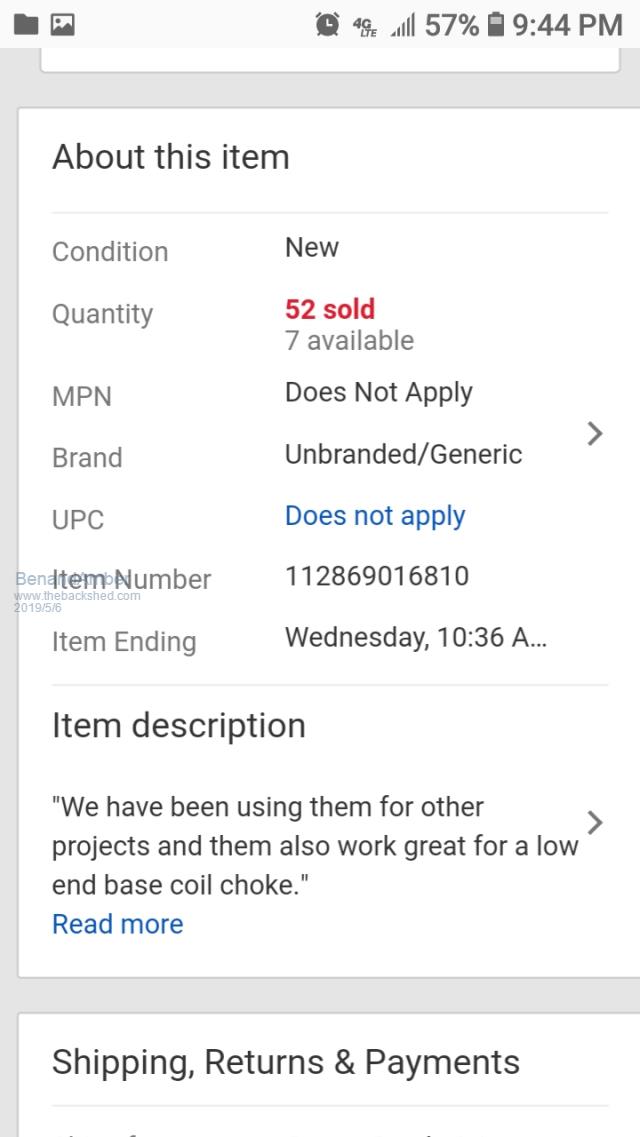Tap the Item Ending date value
640x1137 pixels.
pyautogui.click(x=415, y=637)
